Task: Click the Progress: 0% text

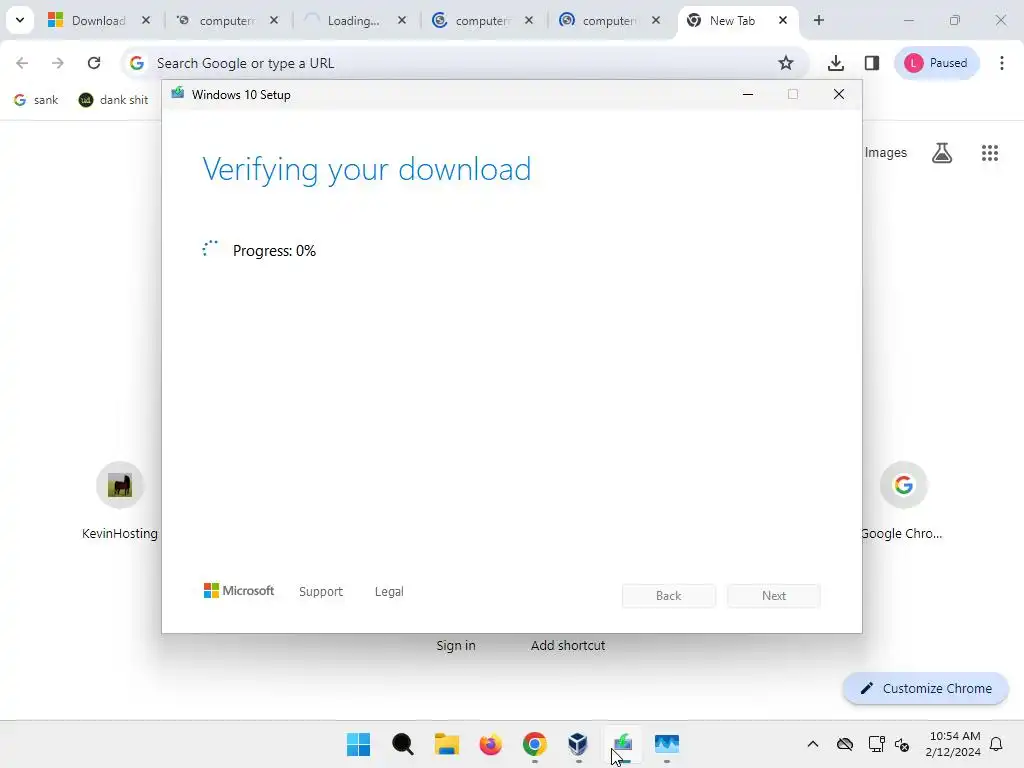Action: point(274,251)
